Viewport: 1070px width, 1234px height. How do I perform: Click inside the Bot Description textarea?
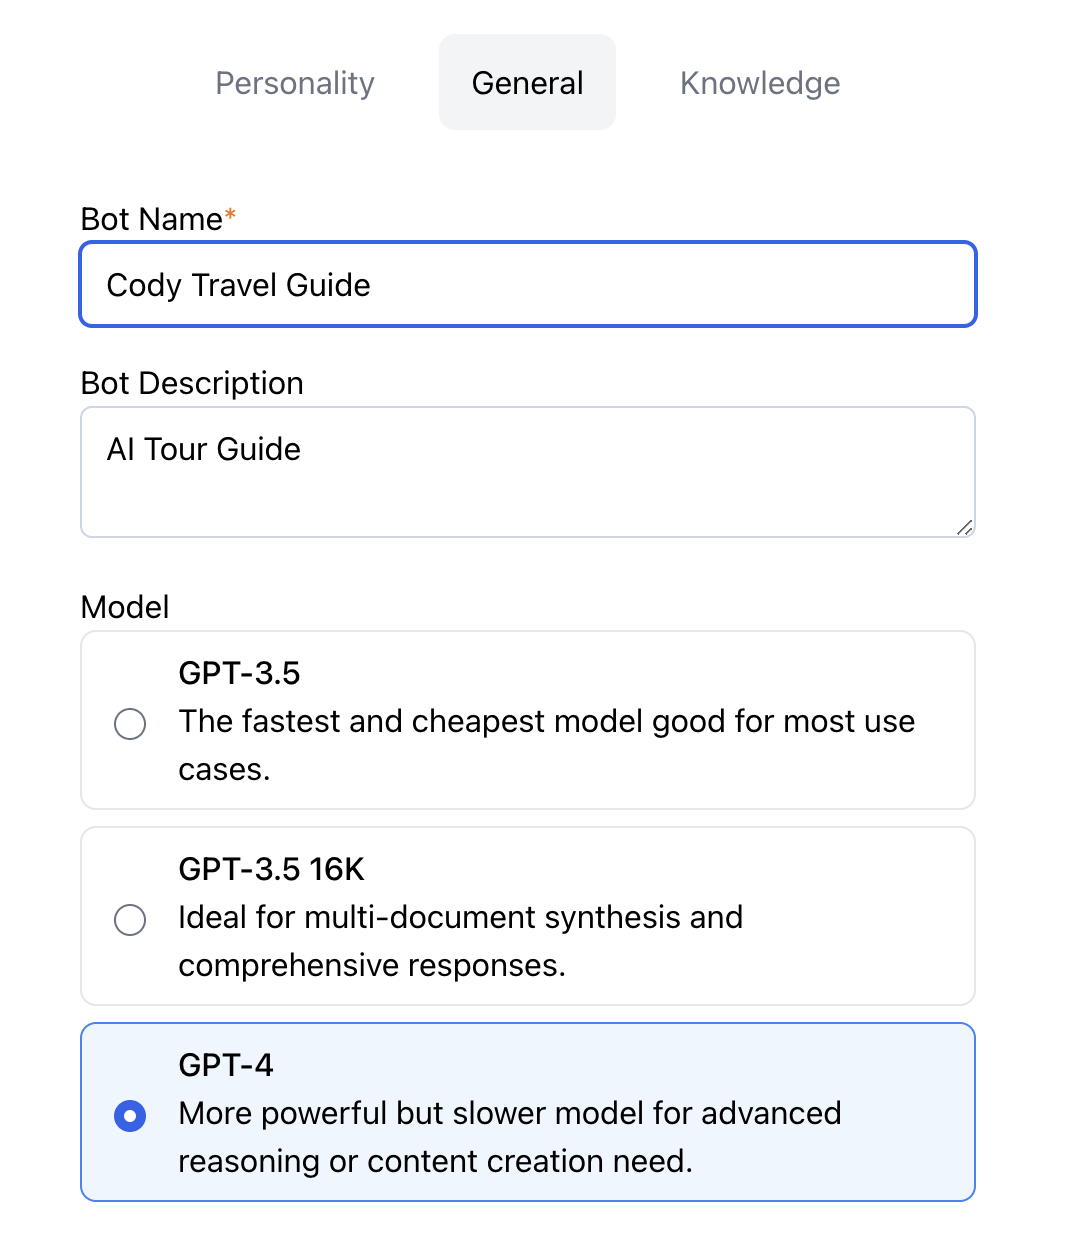tap(527, 490)
